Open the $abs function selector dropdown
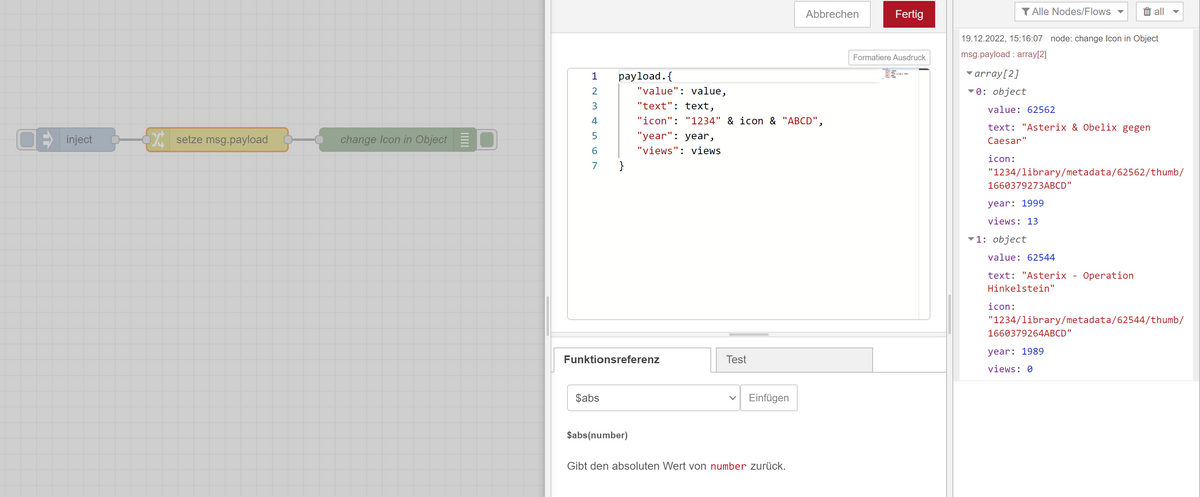This screenshot has width=1200, height=497. (x=652, y=397)
